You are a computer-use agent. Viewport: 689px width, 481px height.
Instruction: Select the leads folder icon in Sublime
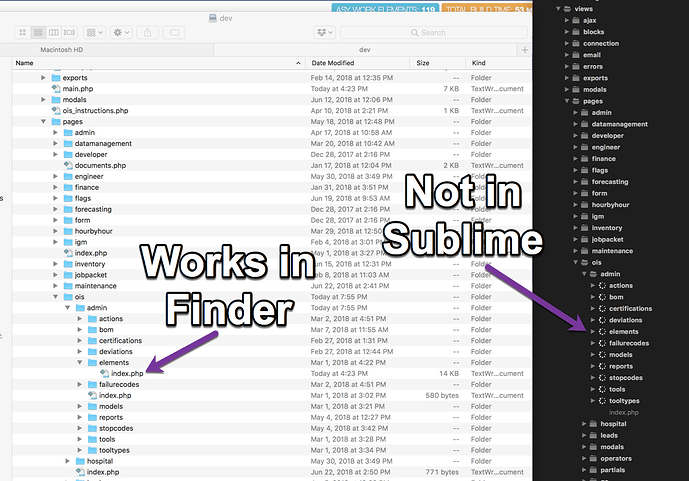click(x=593, y=436)
